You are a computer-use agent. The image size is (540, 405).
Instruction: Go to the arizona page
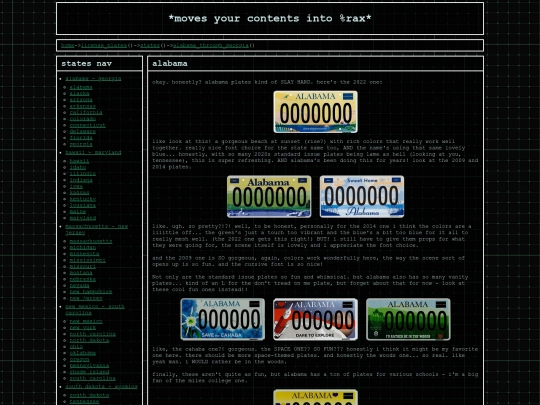pos(81,100)
